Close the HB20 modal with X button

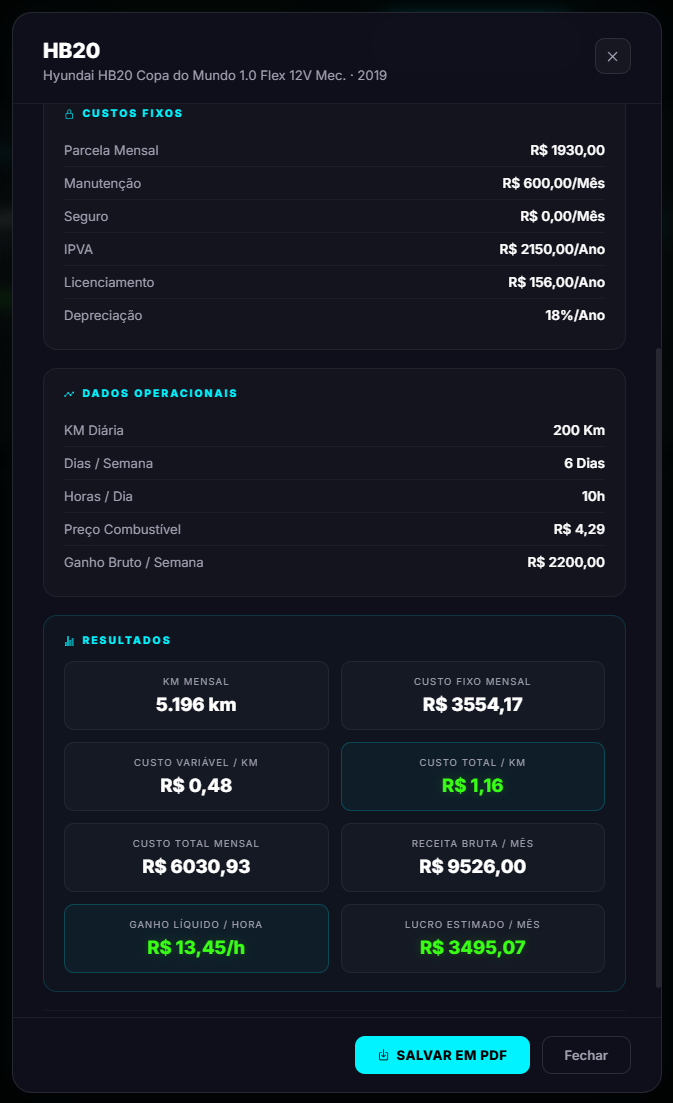612,56
